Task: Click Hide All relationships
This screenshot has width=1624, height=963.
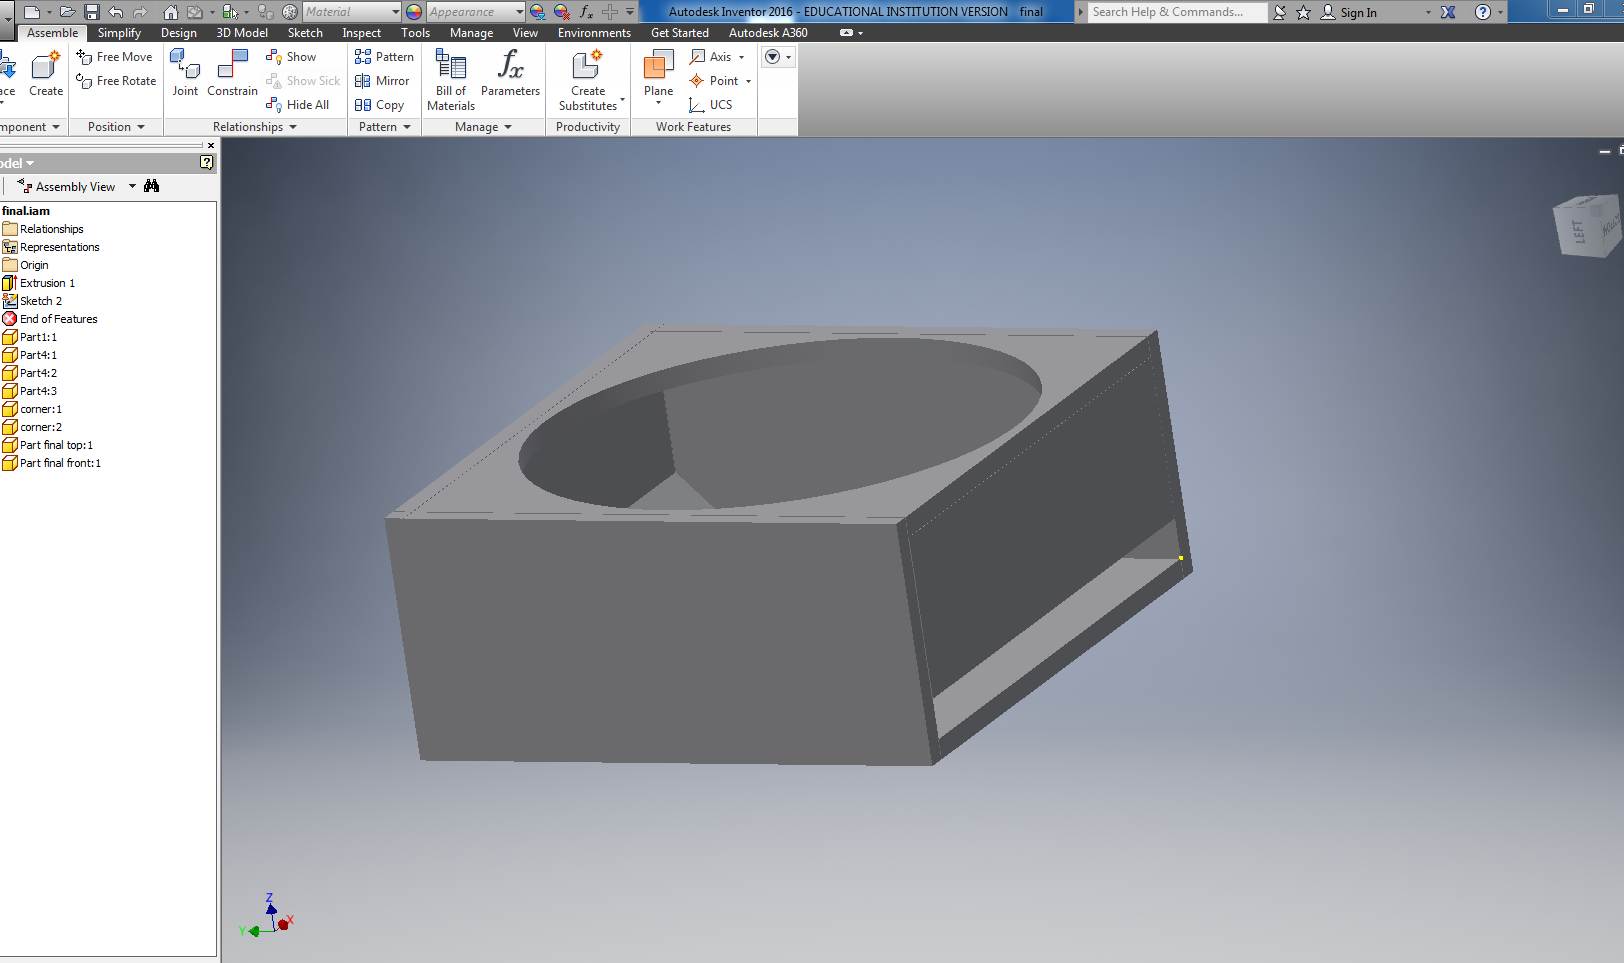Action: [297, 105]
